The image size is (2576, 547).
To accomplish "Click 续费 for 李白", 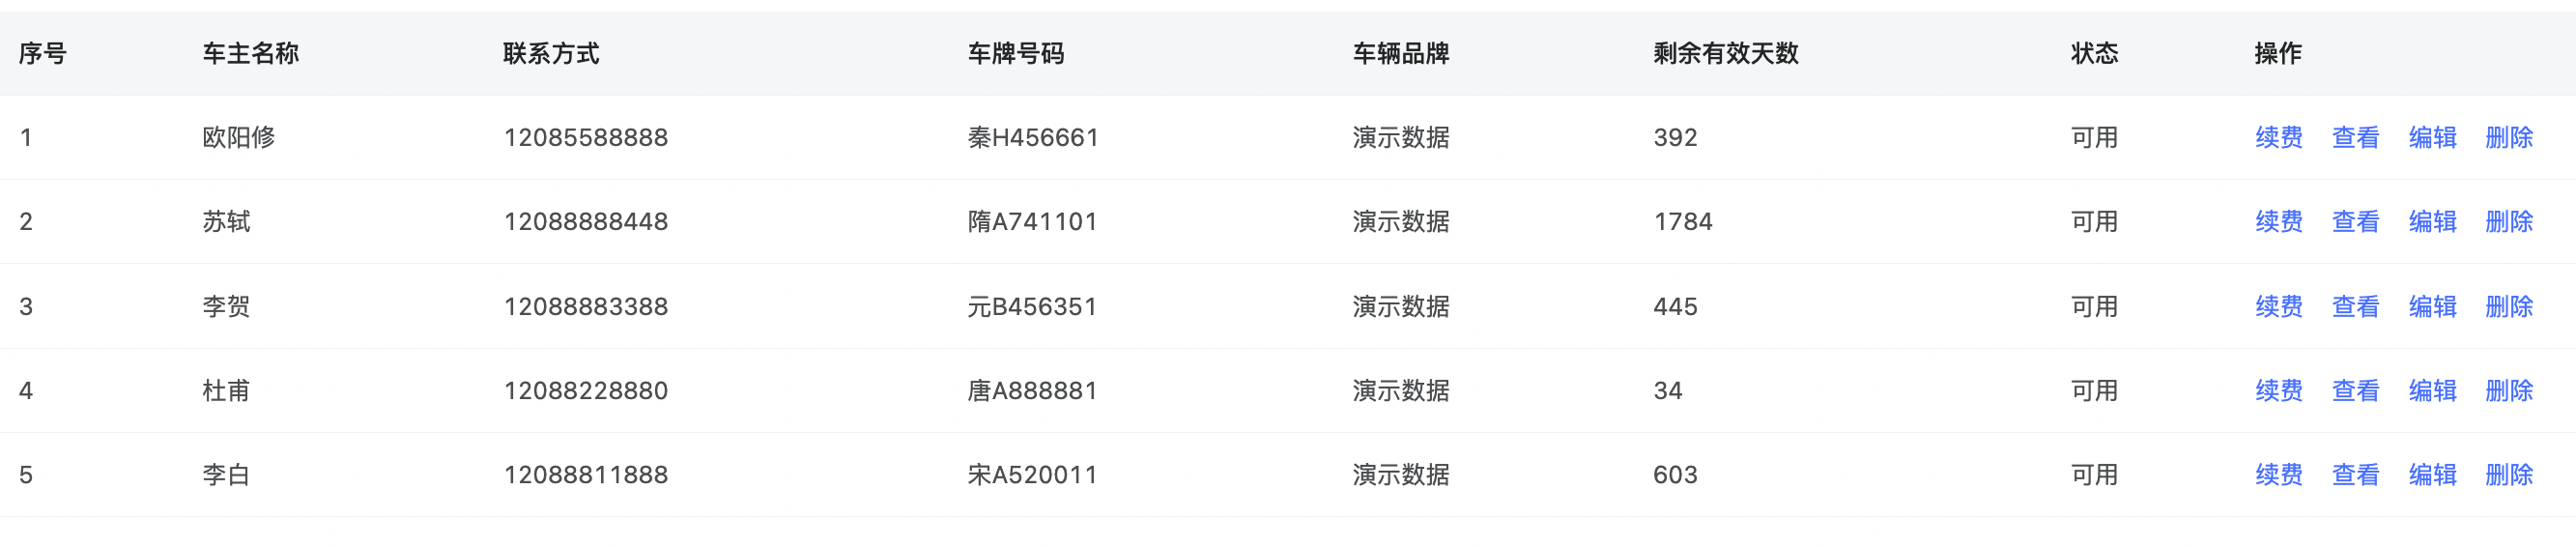I will point(2279,475).
